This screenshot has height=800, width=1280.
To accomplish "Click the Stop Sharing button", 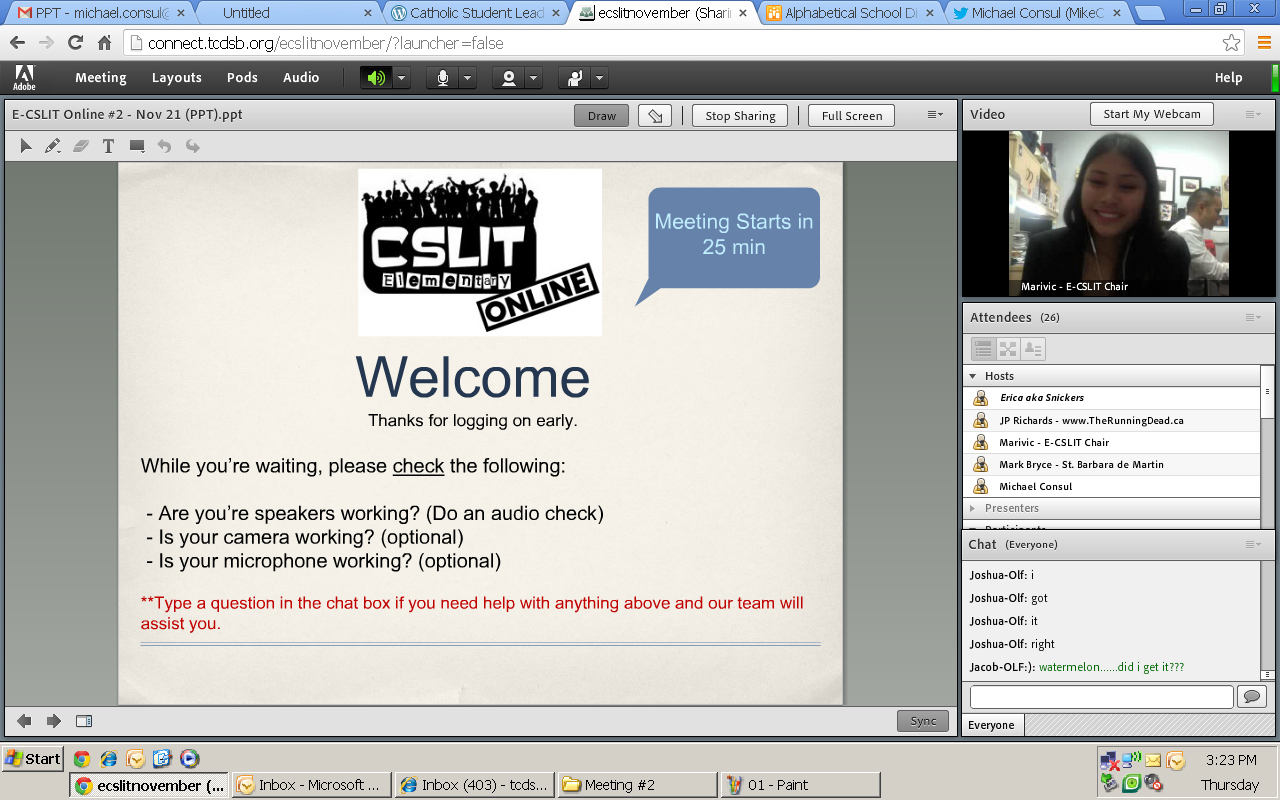I will click(x=739, y=116).
